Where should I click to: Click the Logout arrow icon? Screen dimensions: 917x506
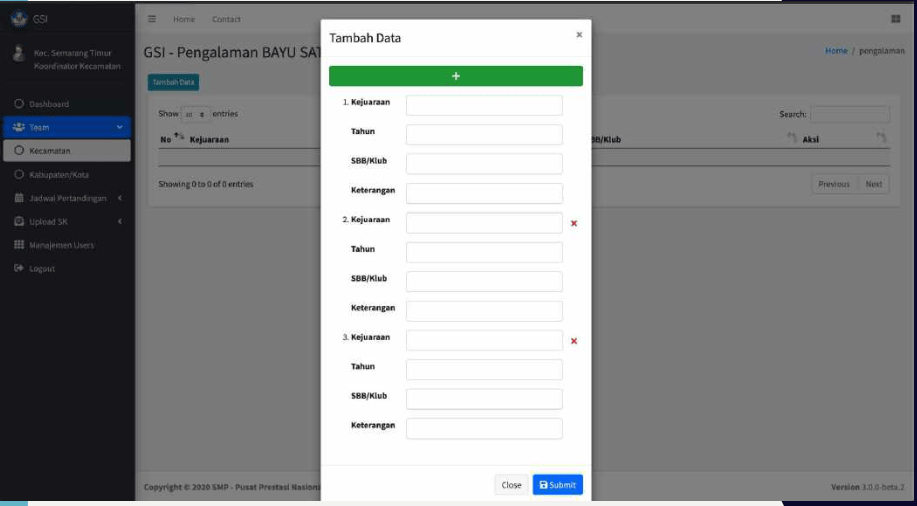point(19,269)
